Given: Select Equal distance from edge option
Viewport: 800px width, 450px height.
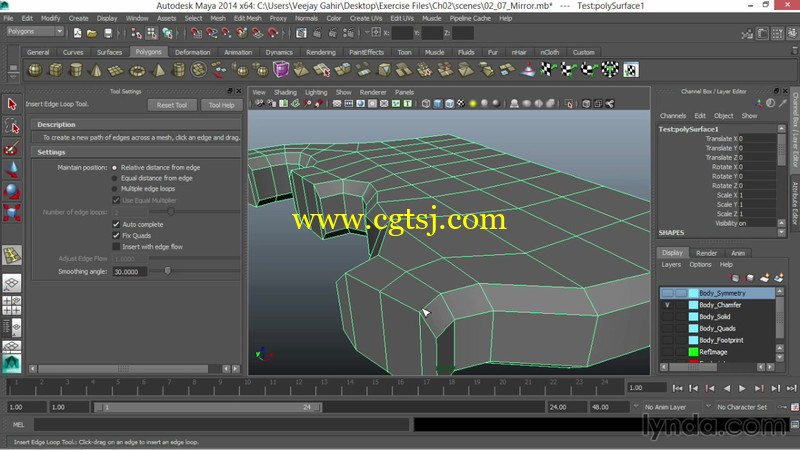Looking at the screenshot, I should pos(114,178).
